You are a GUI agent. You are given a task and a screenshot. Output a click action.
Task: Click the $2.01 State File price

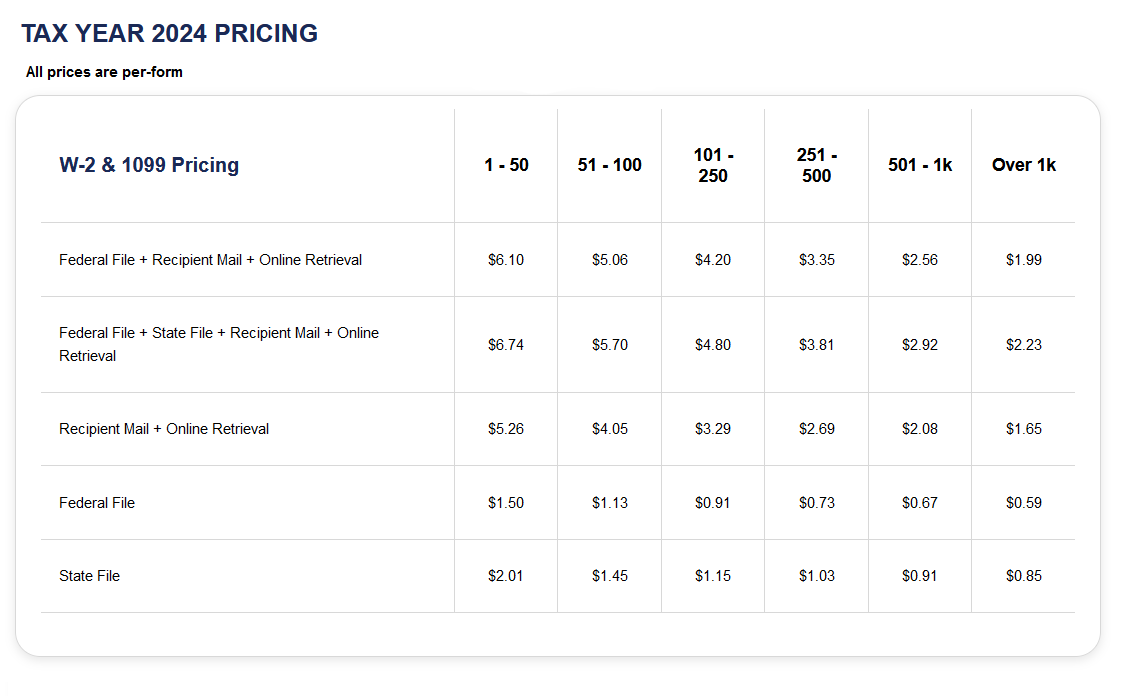[506, 576]
